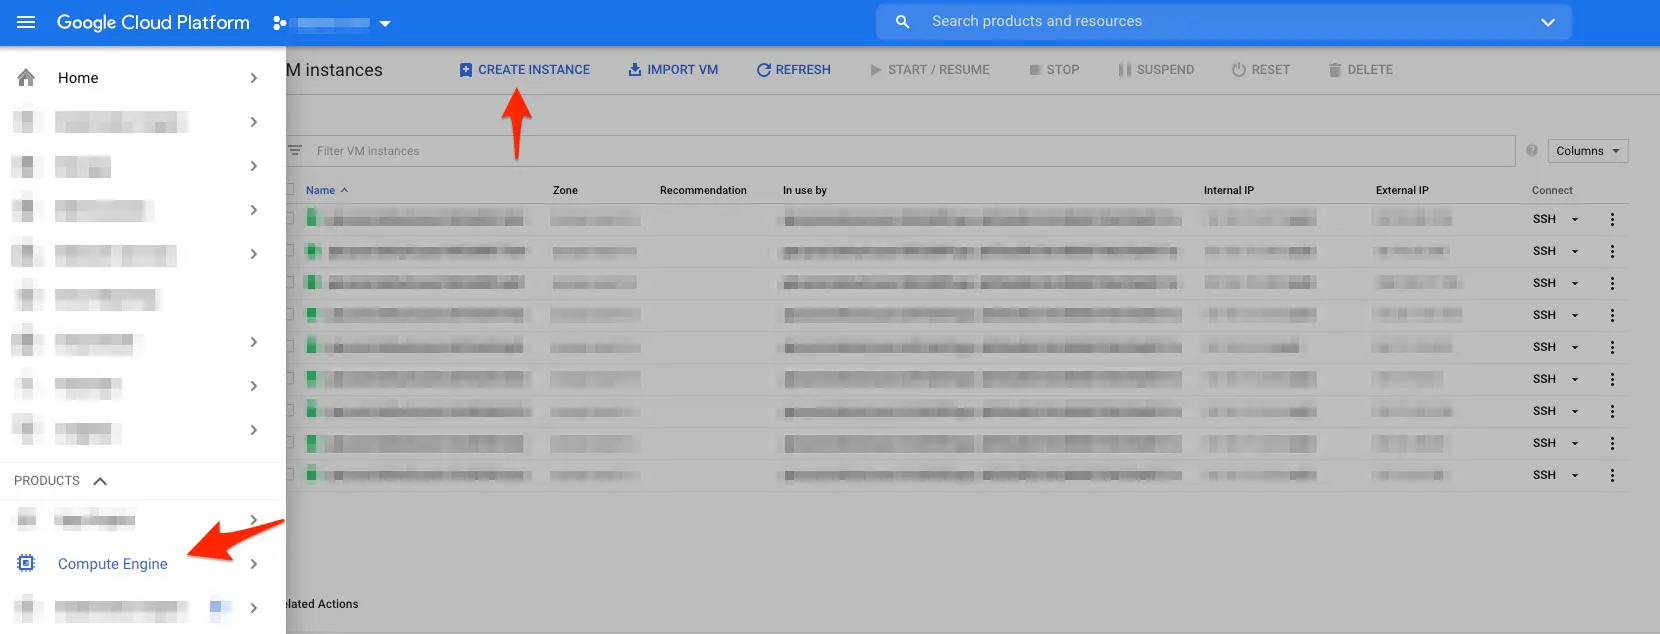Expand the Compute Engine submenu chevron
Image resolution: width=1660 pixels, height=634 pixels.
click(x=254, y=564)
